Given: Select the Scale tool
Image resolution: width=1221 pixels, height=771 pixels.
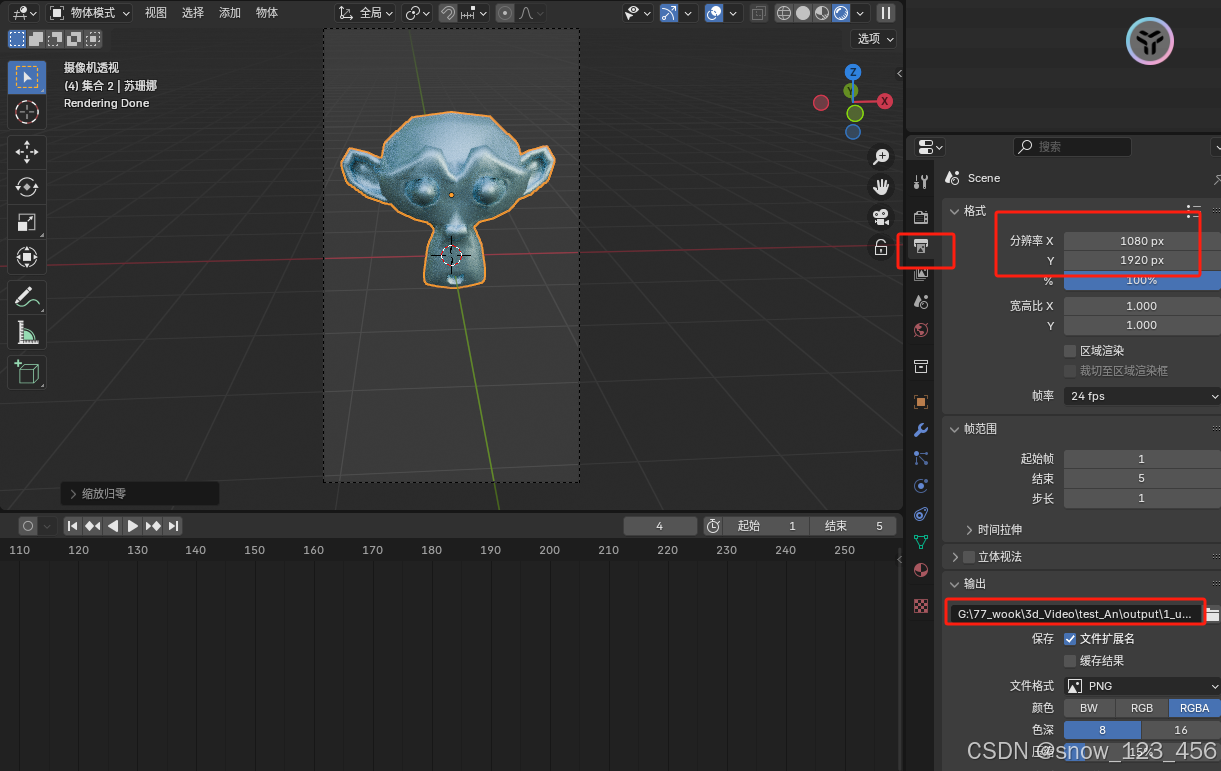Looking at the screenshot, I should pos(27,222).
